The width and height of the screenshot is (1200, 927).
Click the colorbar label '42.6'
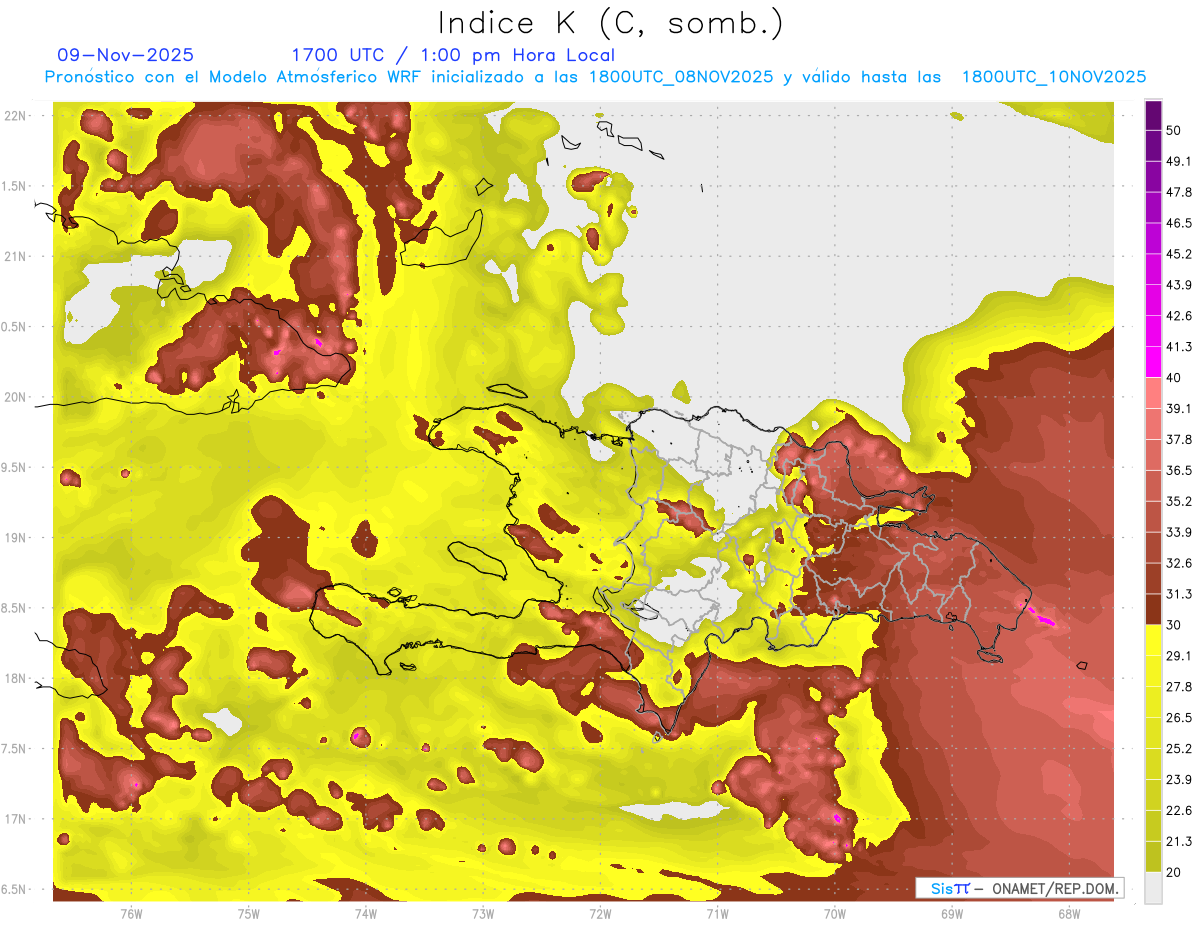[x=1179, y=316]
